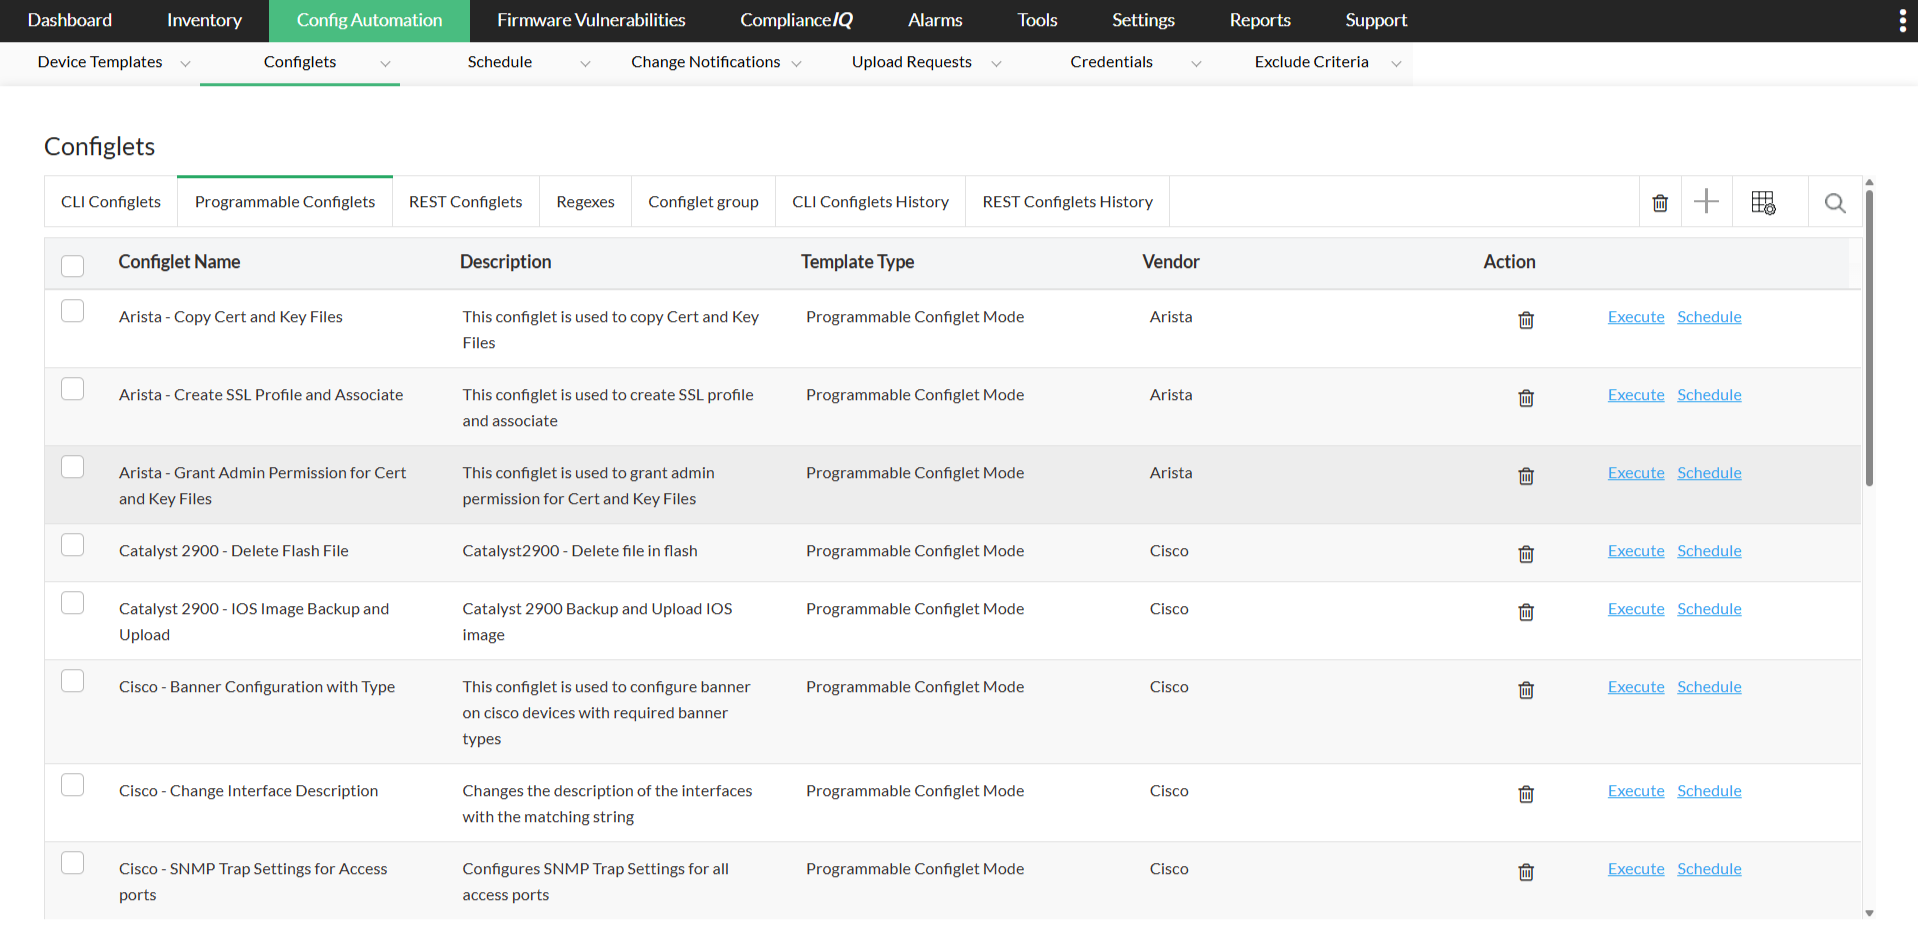Execute Catalyst 2900 - IOS Image Backup
The height and width of the screenshot is (925, 1918).
(x=1636, y=609)
